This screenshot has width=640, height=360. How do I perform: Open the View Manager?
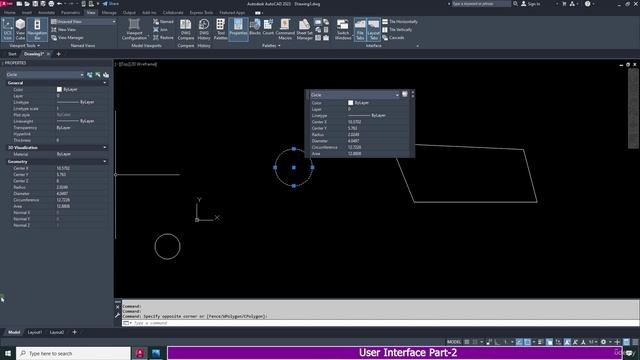(x=67, y=38)
